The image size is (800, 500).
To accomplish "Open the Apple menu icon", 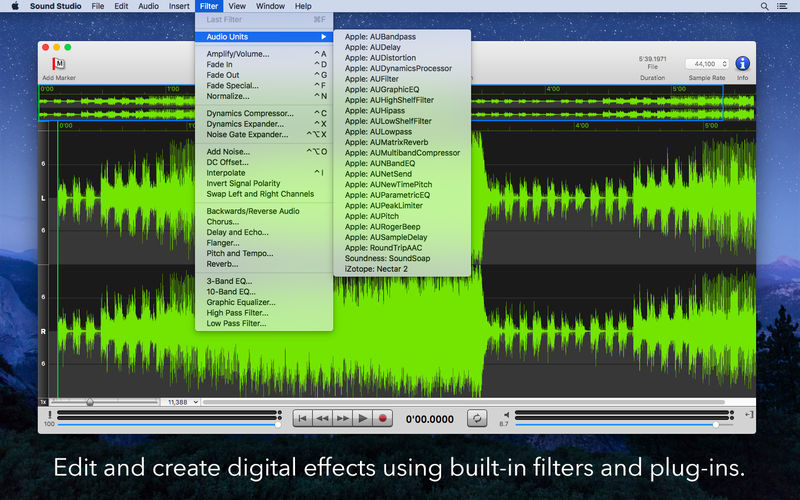I will click(x=15, y=6).
